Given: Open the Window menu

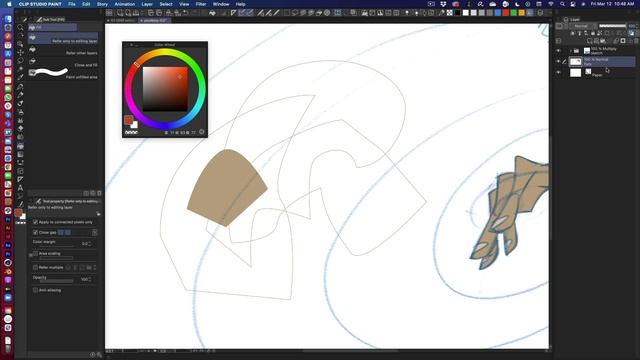Looking at the screenshot, I should click(221, 4).
